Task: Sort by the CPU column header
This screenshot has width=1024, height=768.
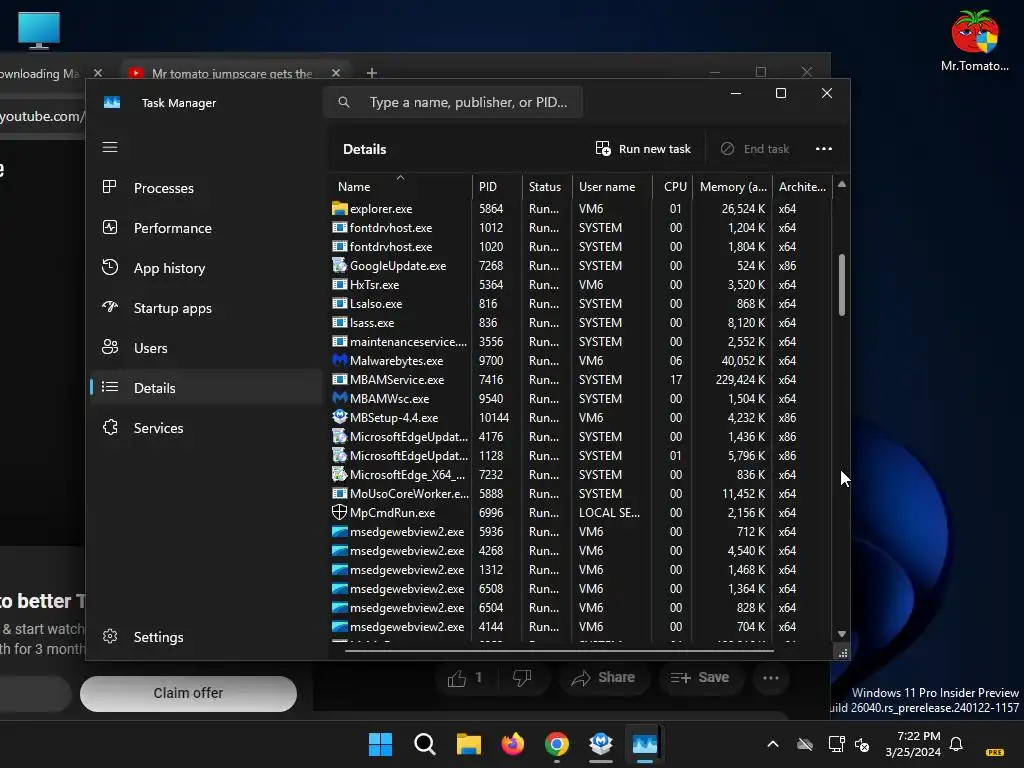Action: pos(672,186)
